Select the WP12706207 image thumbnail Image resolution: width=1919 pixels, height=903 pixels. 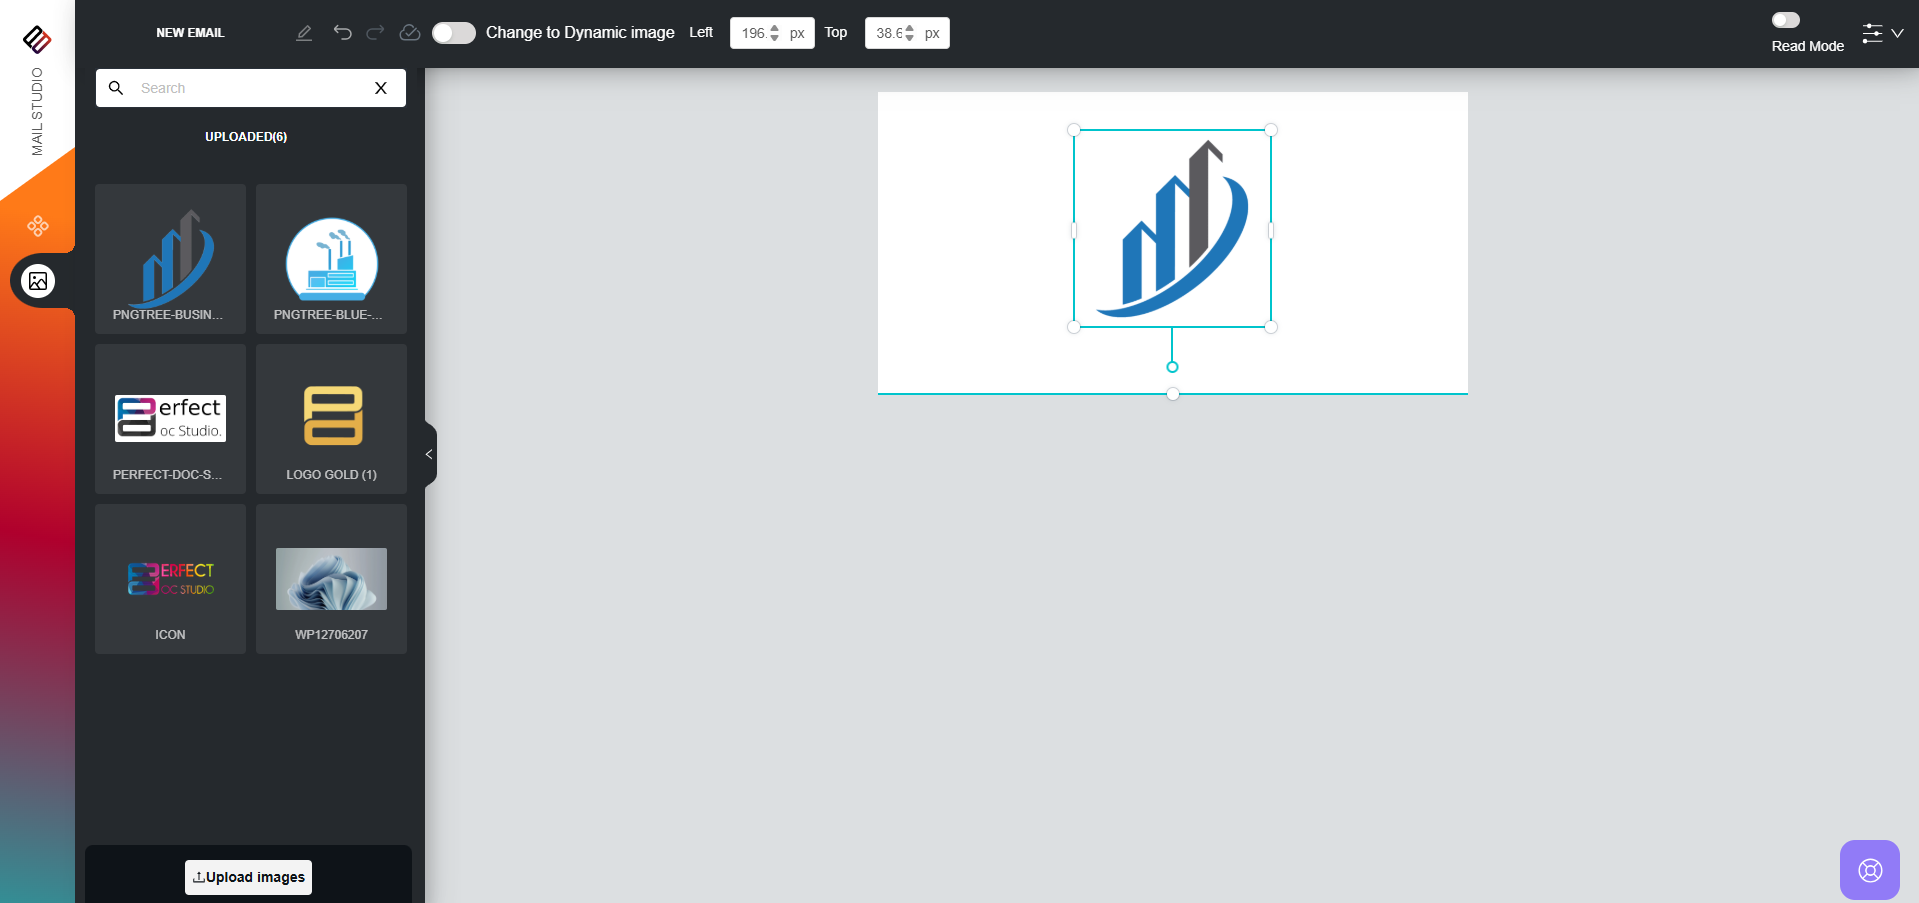pos(331,579)
